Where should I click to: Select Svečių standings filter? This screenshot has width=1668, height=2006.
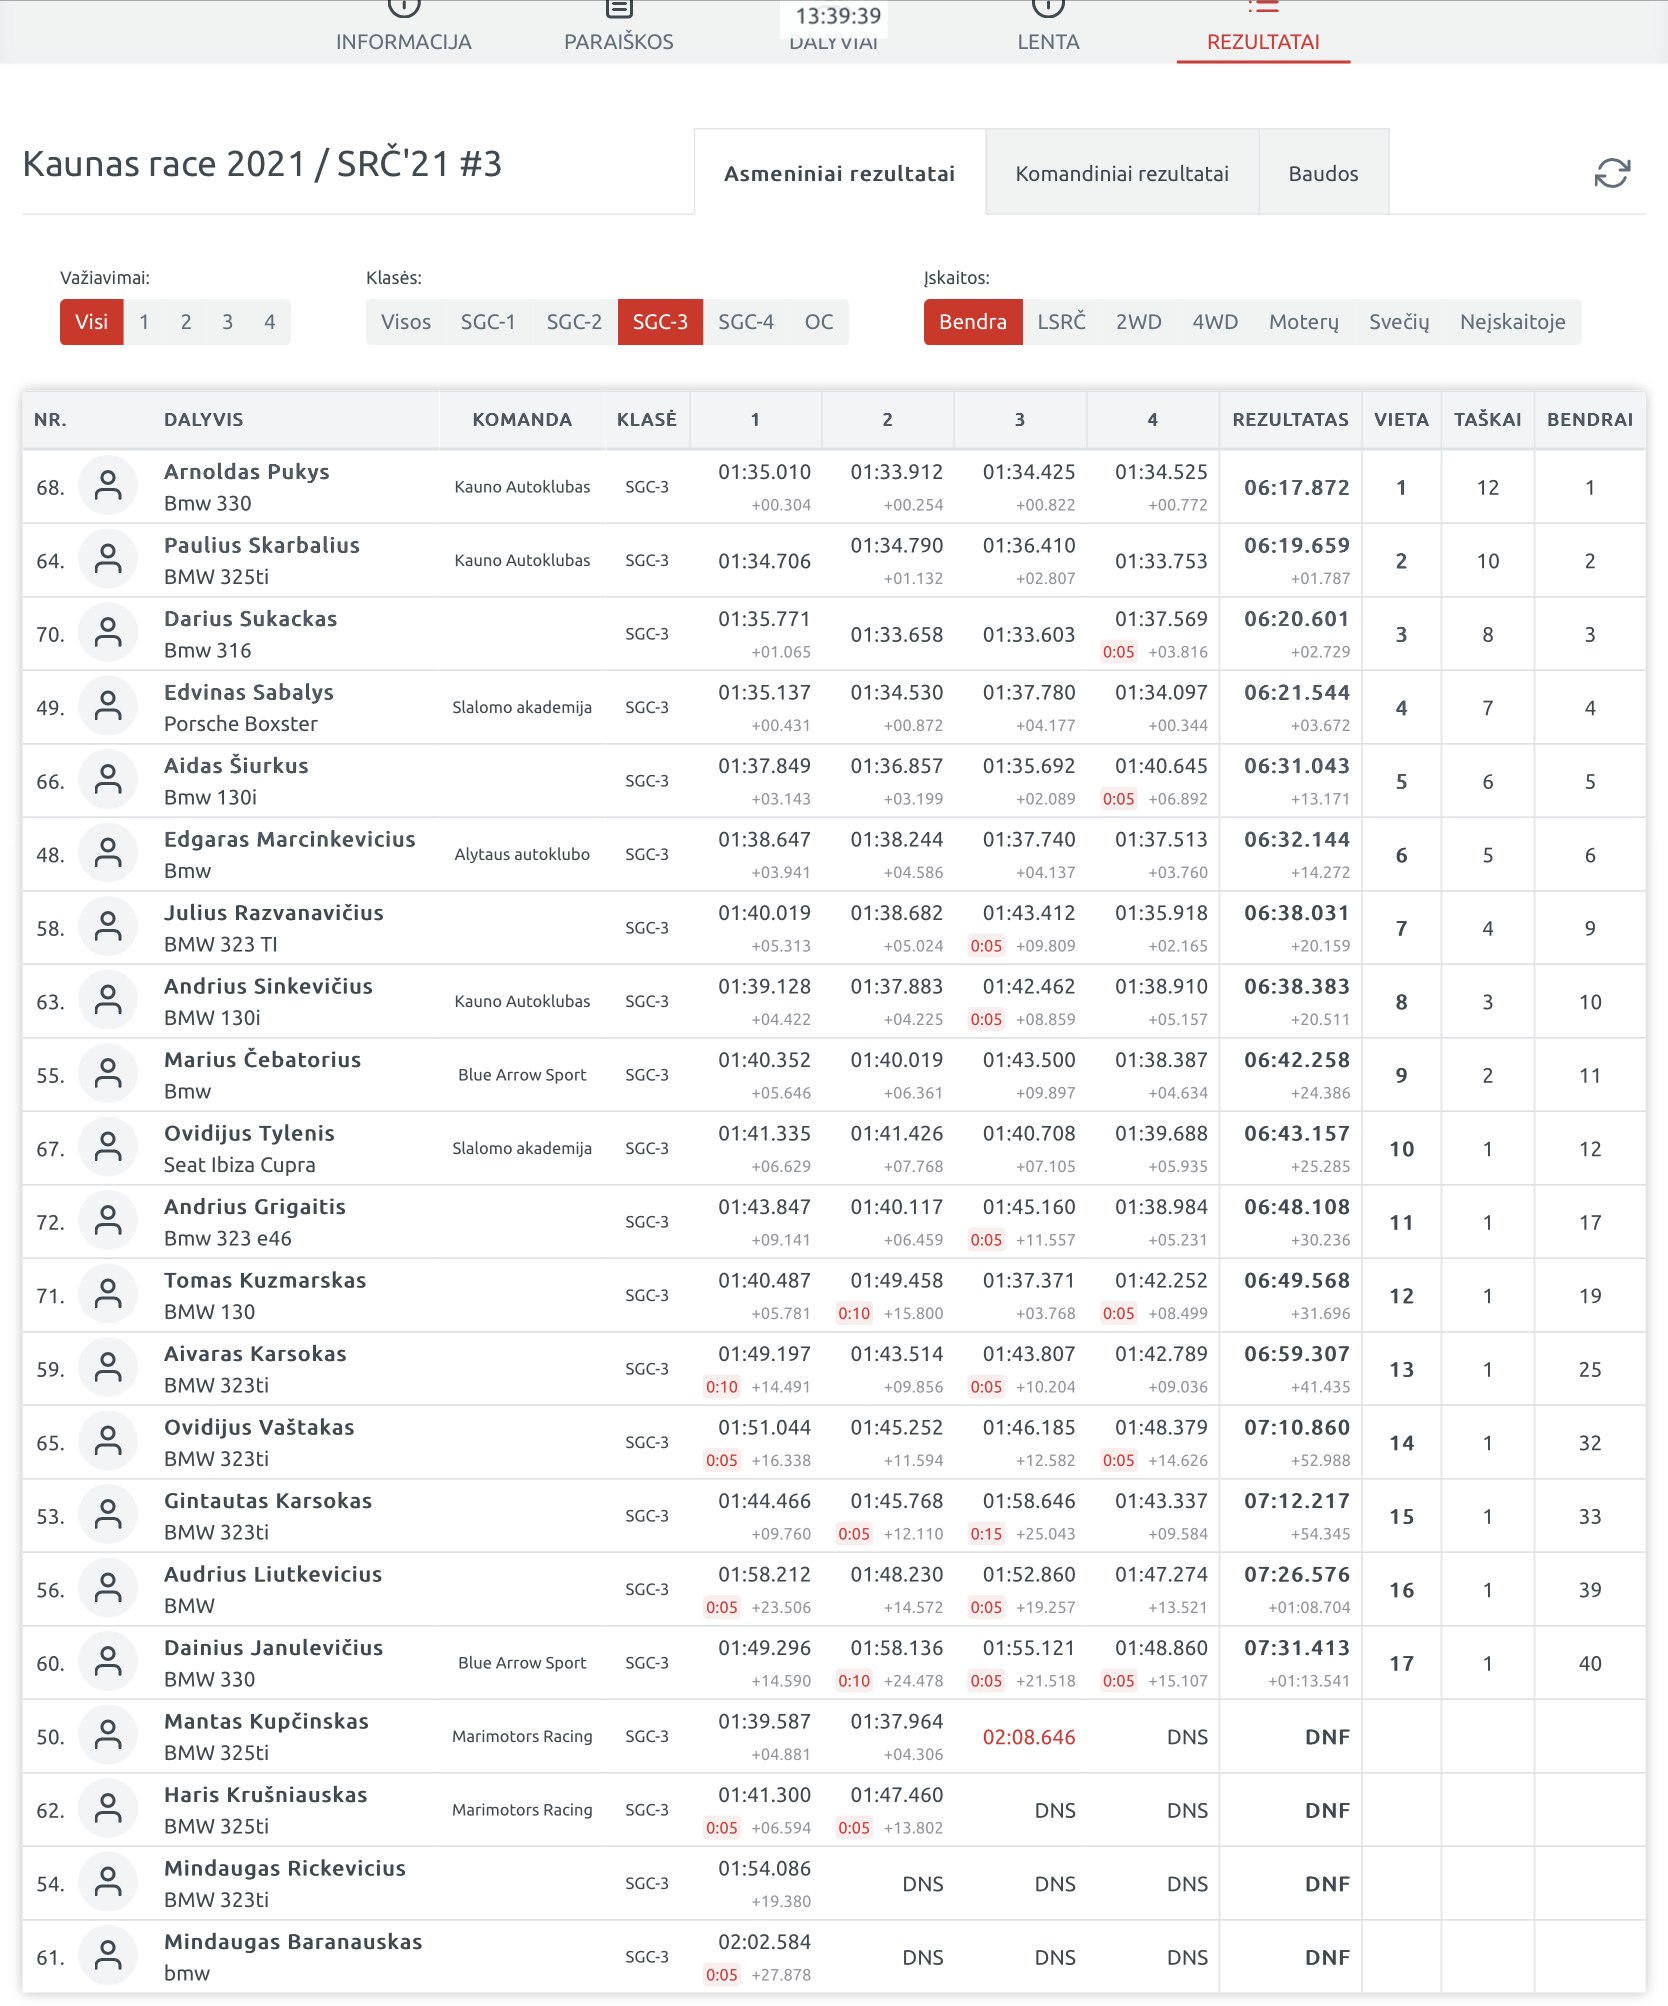pyautogui.click(x=1399, y=322)
